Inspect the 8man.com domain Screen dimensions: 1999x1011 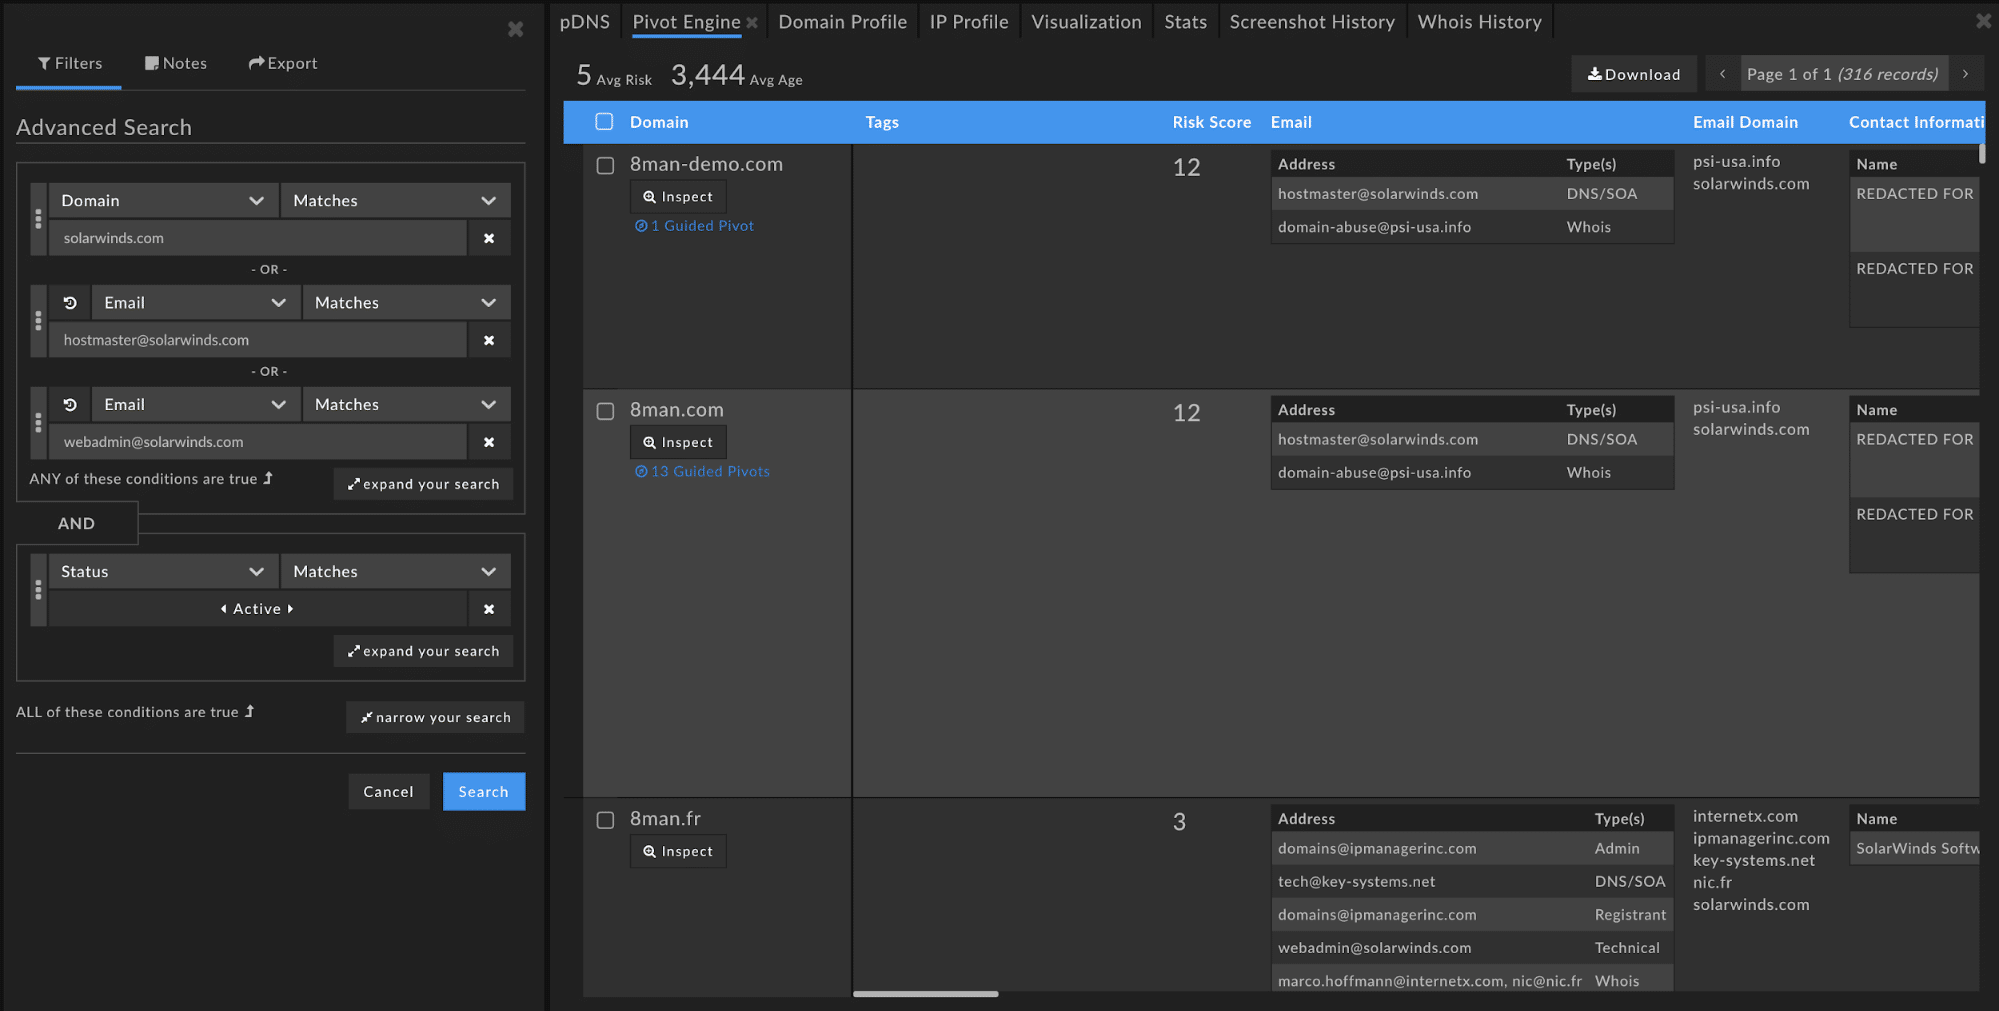(678, 443)
